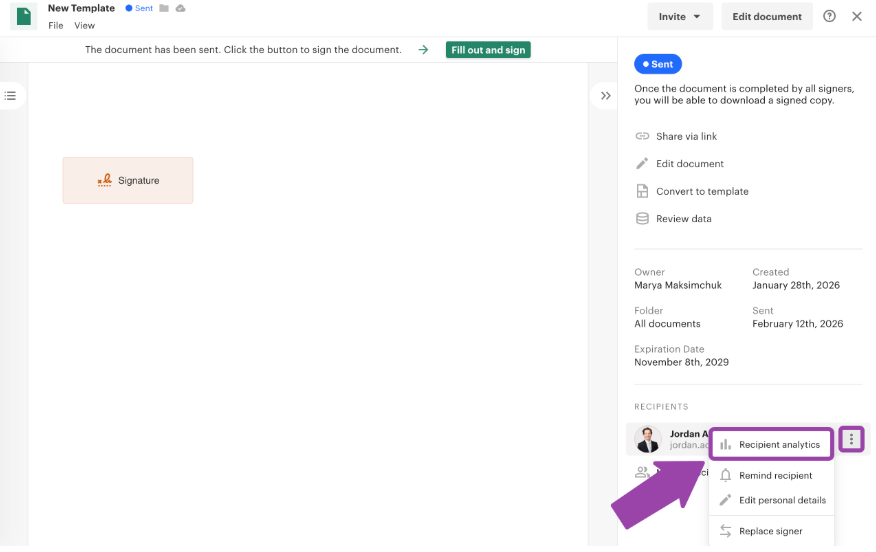The image size is (876, 552).
Task: Choose Replace signer from the menu
Action: 771,531
